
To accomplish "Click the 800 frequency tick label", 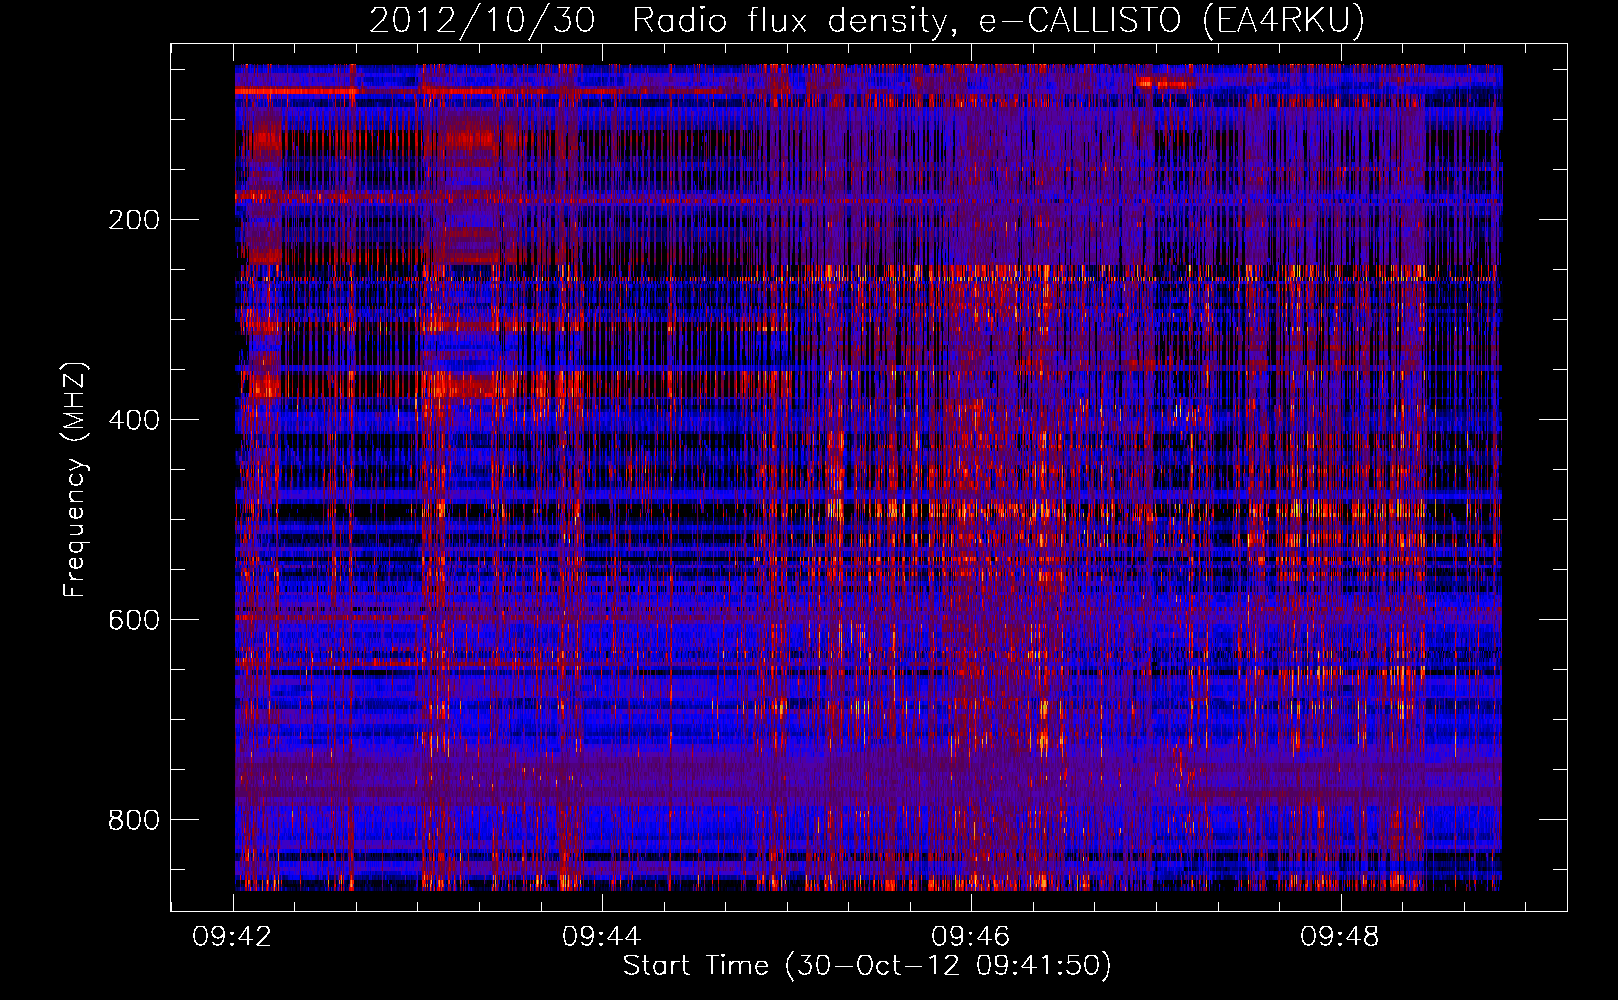I will click(134, 820).
